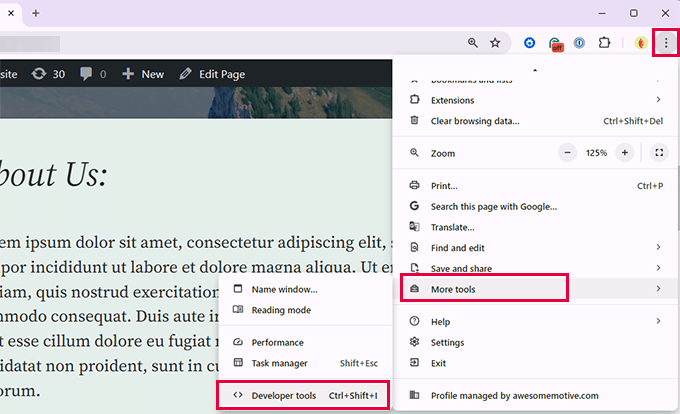Open the Extensions puzzle icon in toolbar
The width and height of the screenshot is (680, 414).
coord(605,43)
